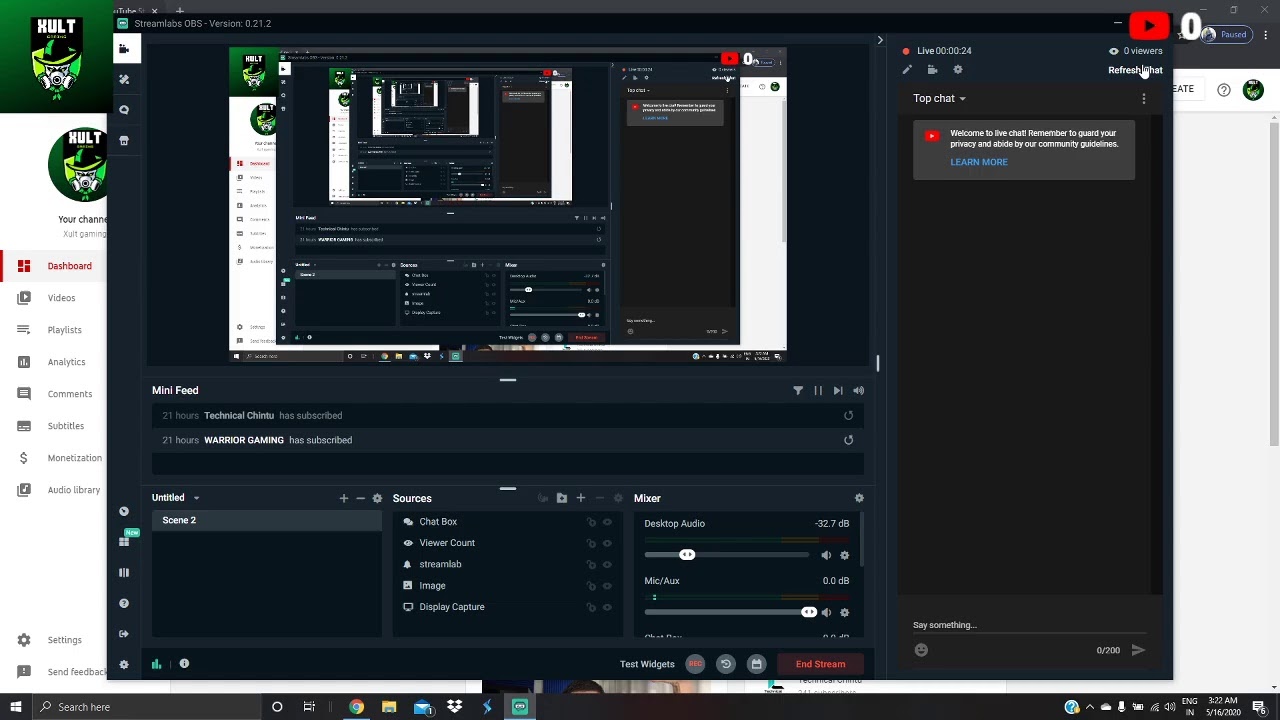The width and height of the screenshot is (1280, 720).
Task: Add a new scene with plus icon
Action: (x=344, y=498)
